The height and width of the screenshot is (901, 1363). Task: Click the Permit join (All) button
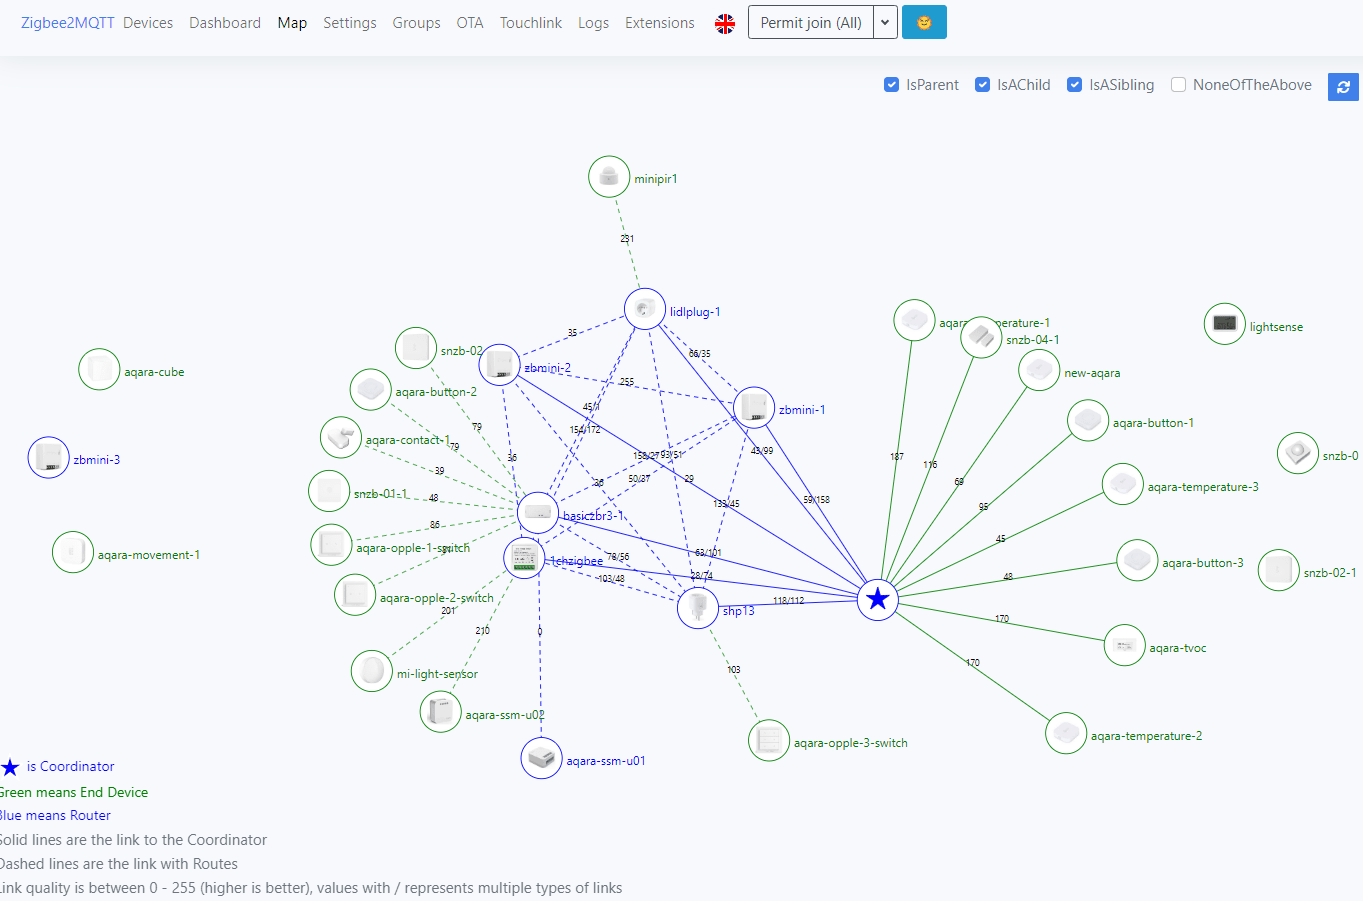pyautogui.click(x=810, y=23)
